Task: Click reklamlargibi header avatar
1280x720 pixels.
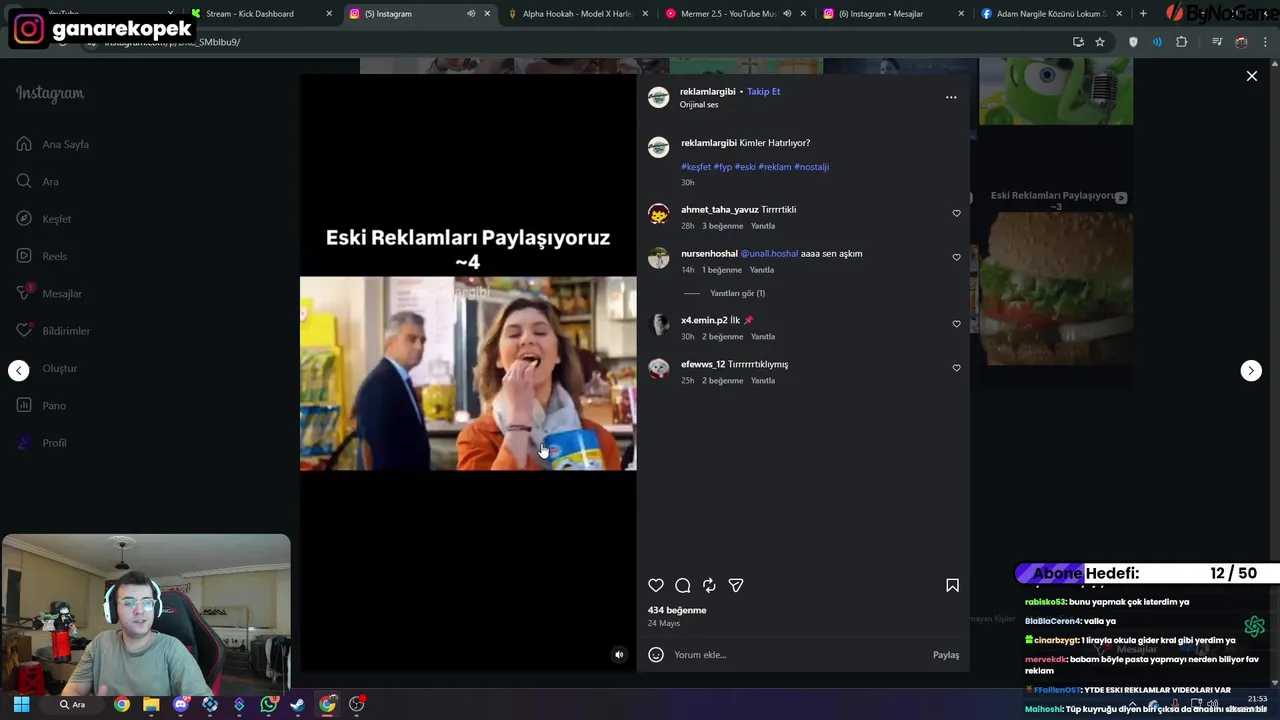Action: (x=658, y=97)
